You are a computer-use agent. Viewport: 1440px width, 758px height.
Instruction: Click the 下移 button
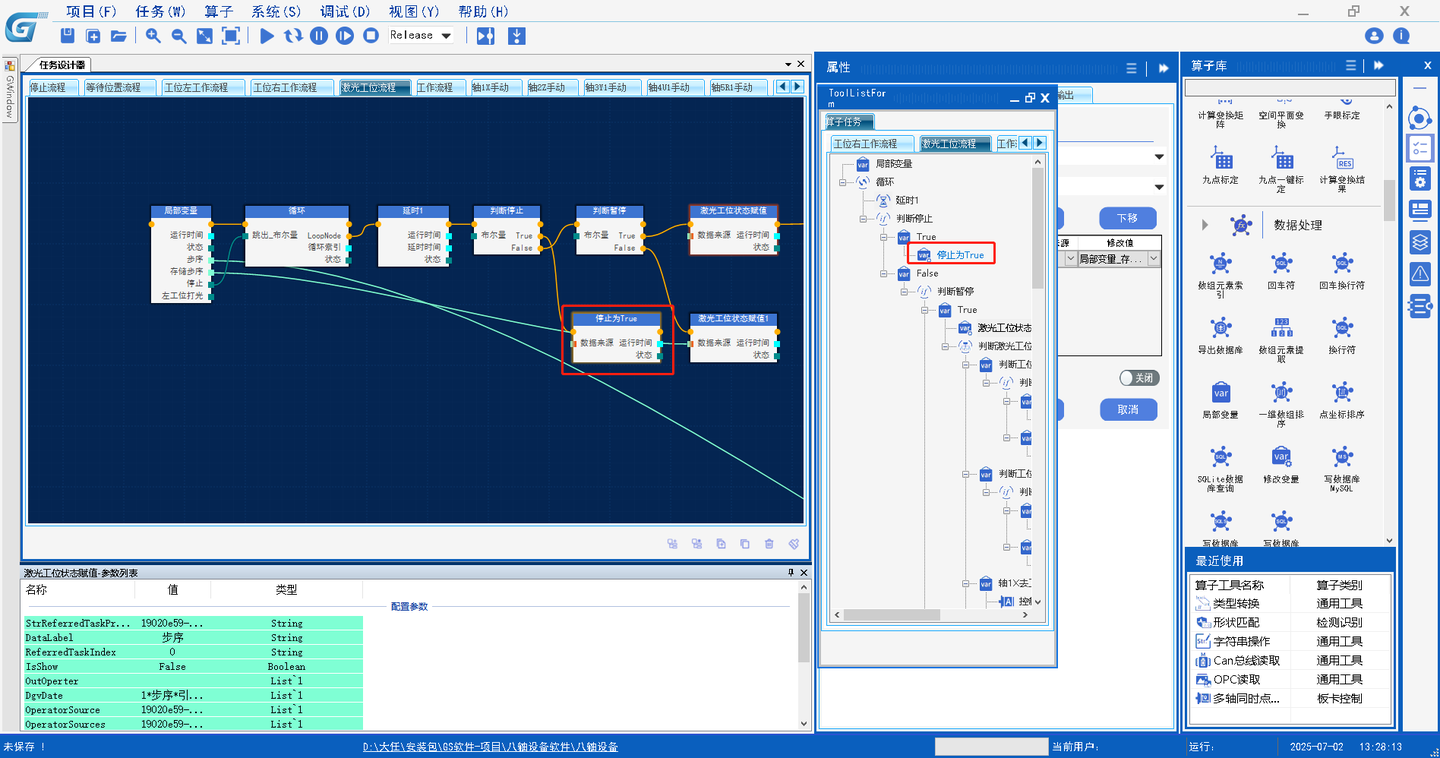[x=1128, y=218]
